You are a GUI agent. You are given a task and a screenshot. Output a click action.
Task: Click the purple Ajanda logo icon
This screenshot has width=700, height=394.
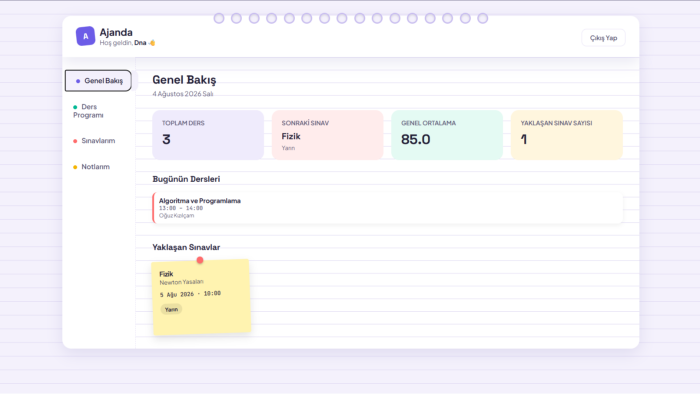[x=85, y=36]
